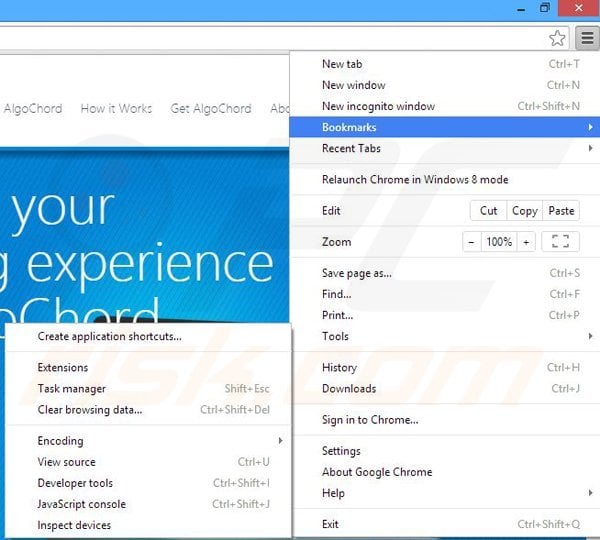Bookmark this page with the star icon
Image resolution: width=600 pixels, height=540 pixels.
pos(557,38)
